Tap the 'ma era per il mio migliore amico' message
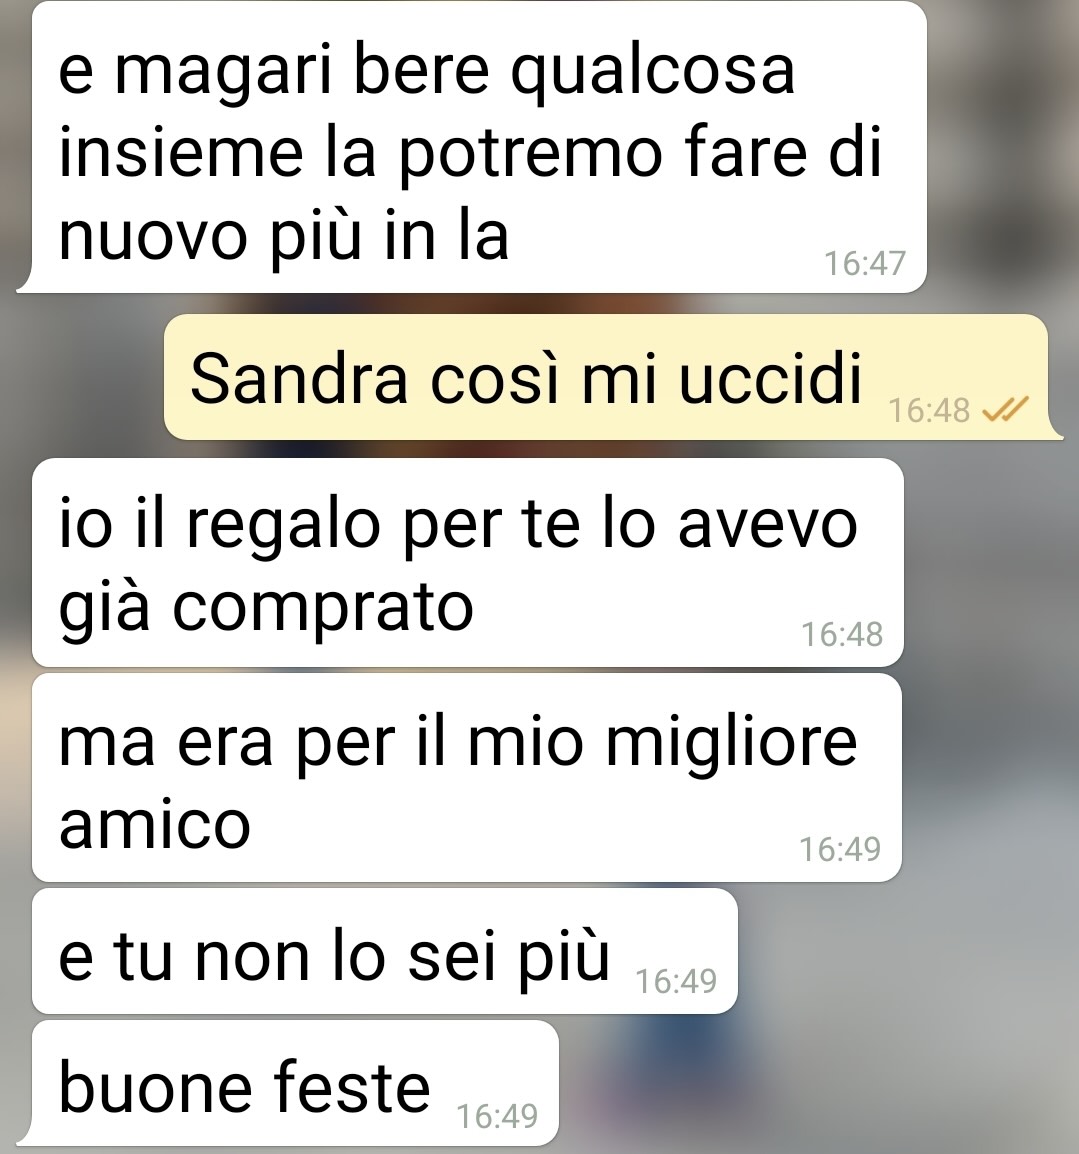 click(467, 777)
